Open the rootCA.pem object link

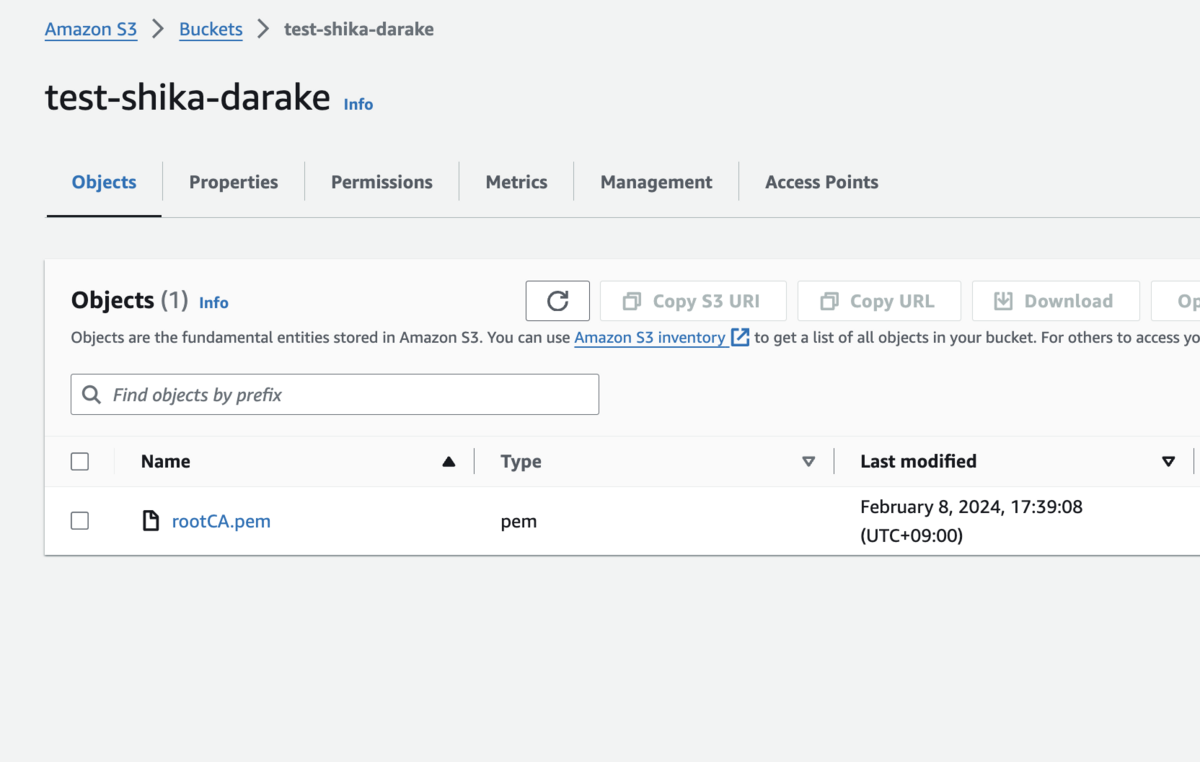pyautogui.click(x=221, y=521)
